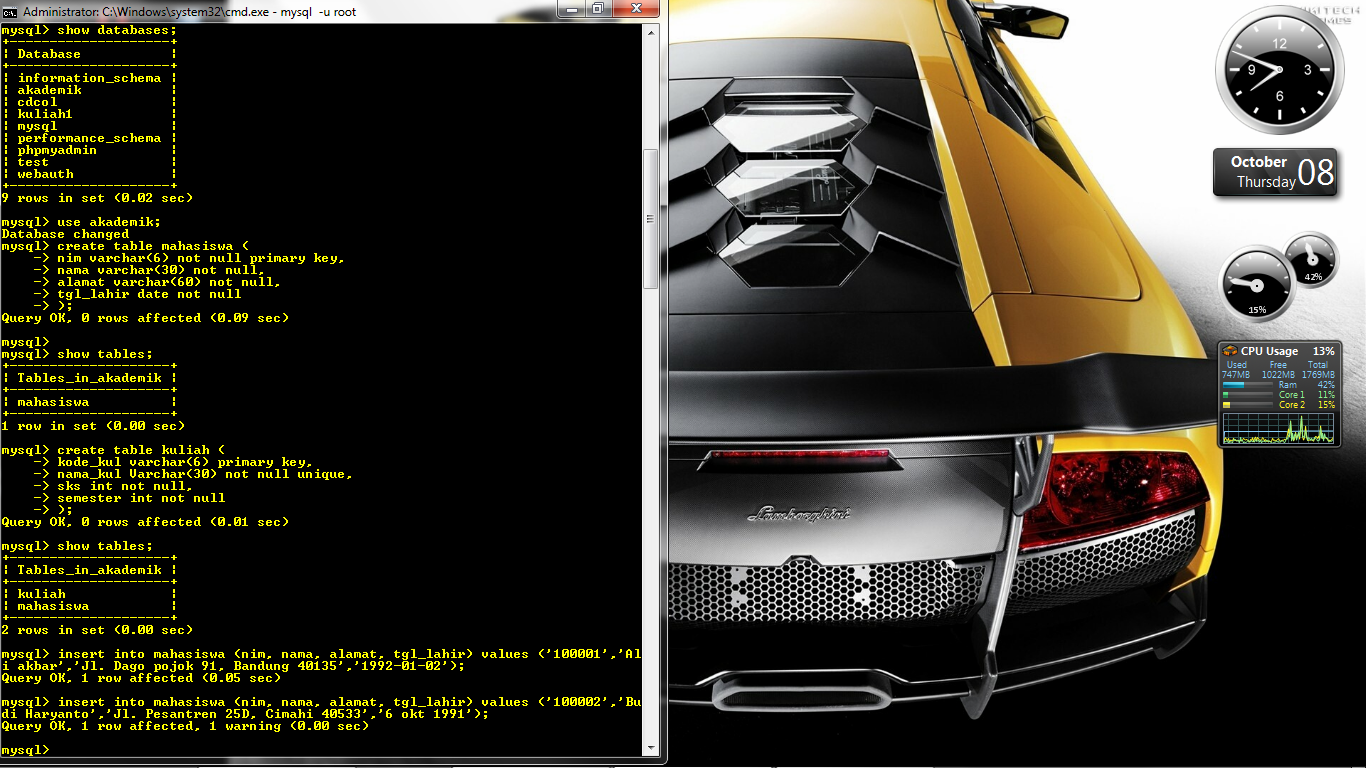Click the '747MB' used memory value

[x=1236, y=375]
